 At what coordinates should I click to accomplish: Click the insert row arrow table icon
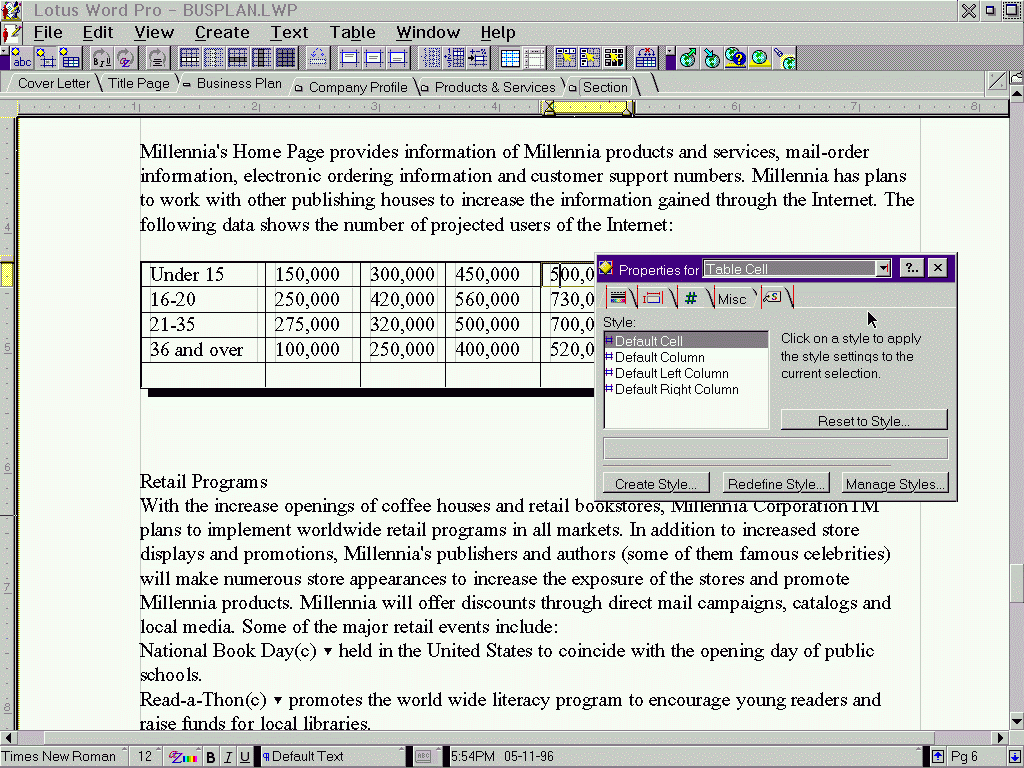[x=479, y=59]
